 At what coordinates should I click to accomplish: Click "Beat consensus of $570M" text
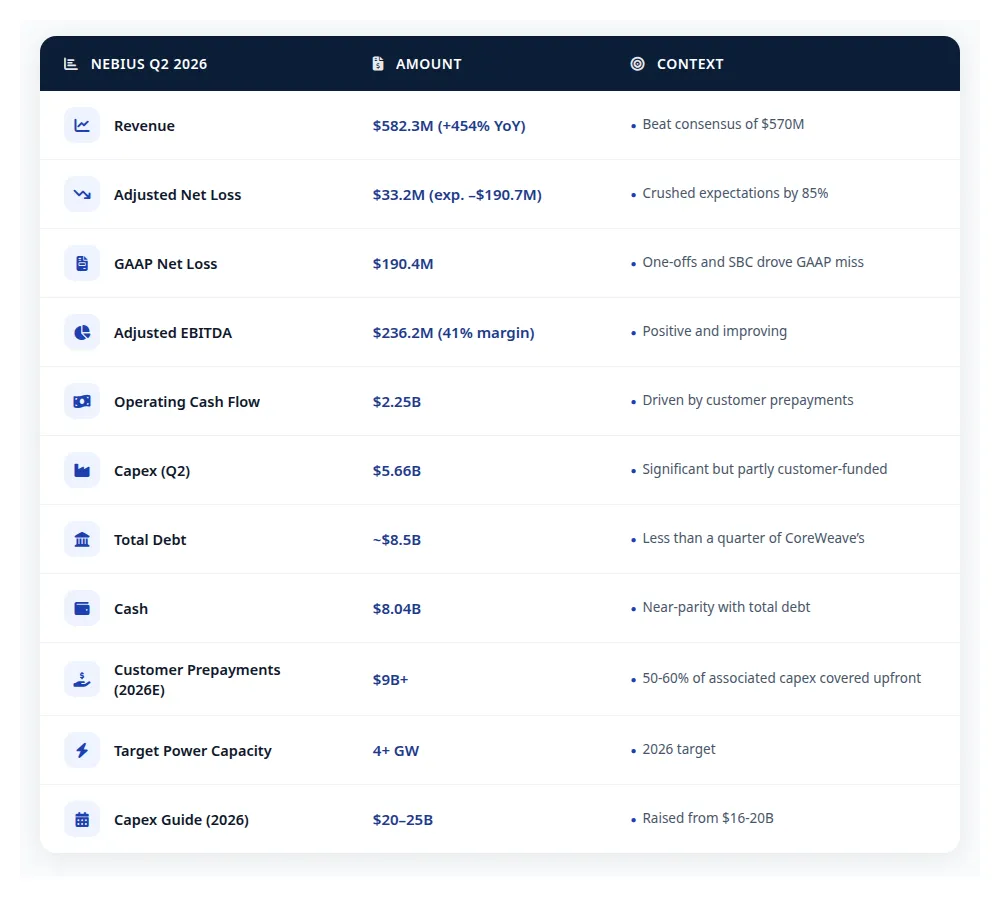(x=723, y=124)
